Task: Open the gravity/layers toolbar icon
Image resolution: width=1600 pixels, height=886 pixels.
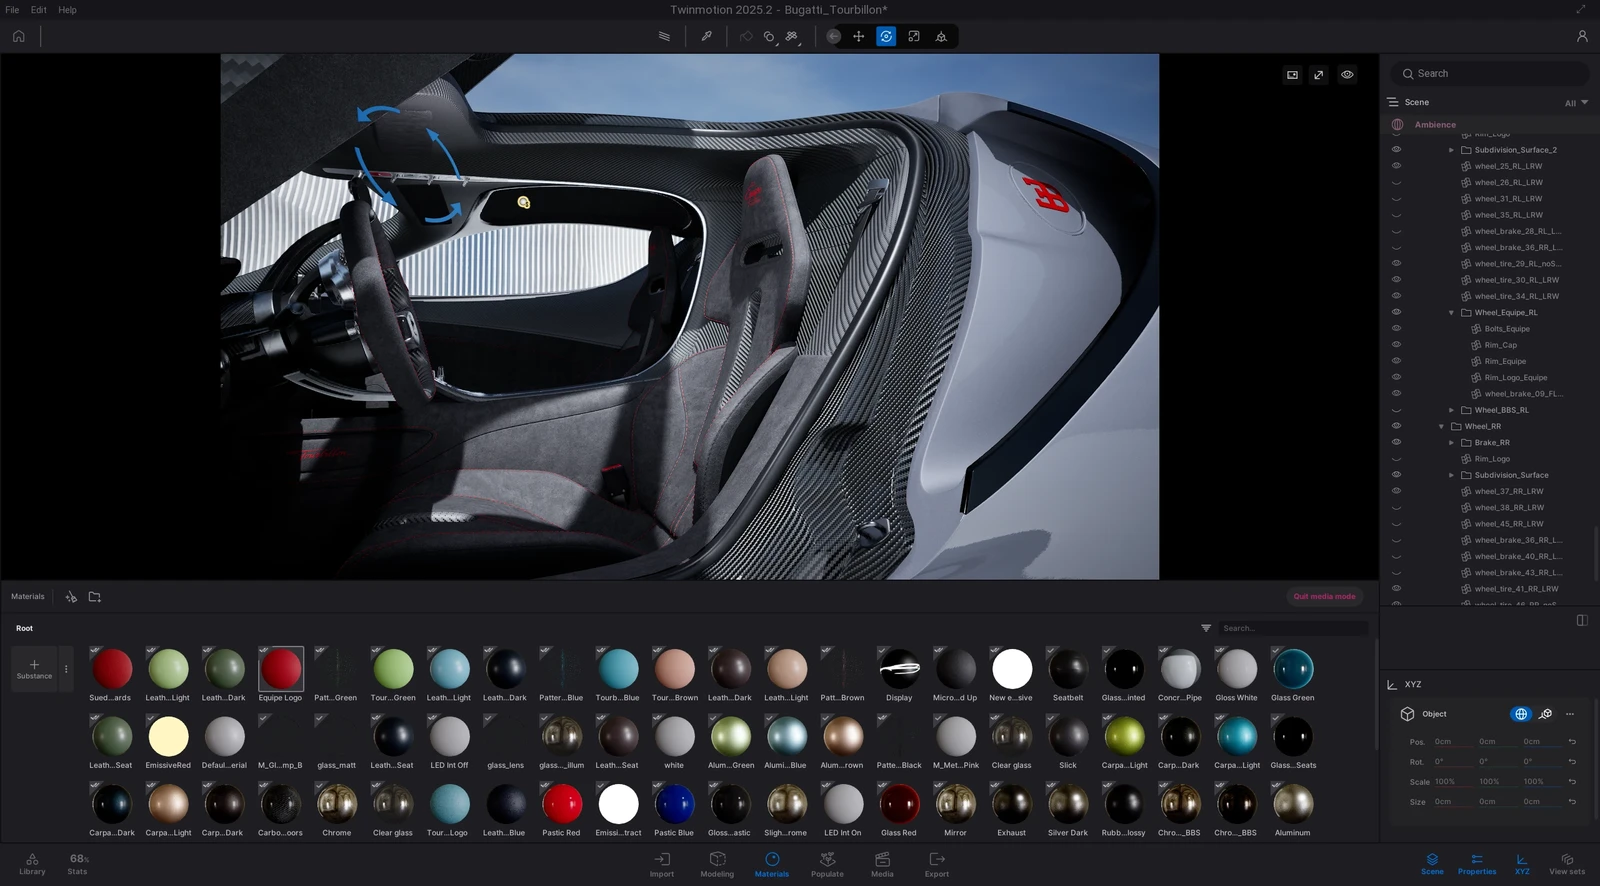Action: tap(664, 36)
